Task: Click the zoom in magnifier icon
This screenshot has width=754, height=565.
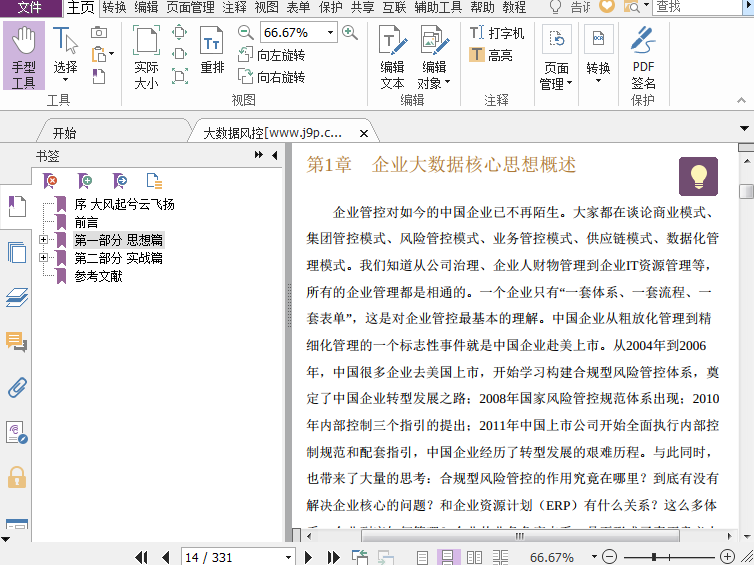Action: [x=350, y=32]
